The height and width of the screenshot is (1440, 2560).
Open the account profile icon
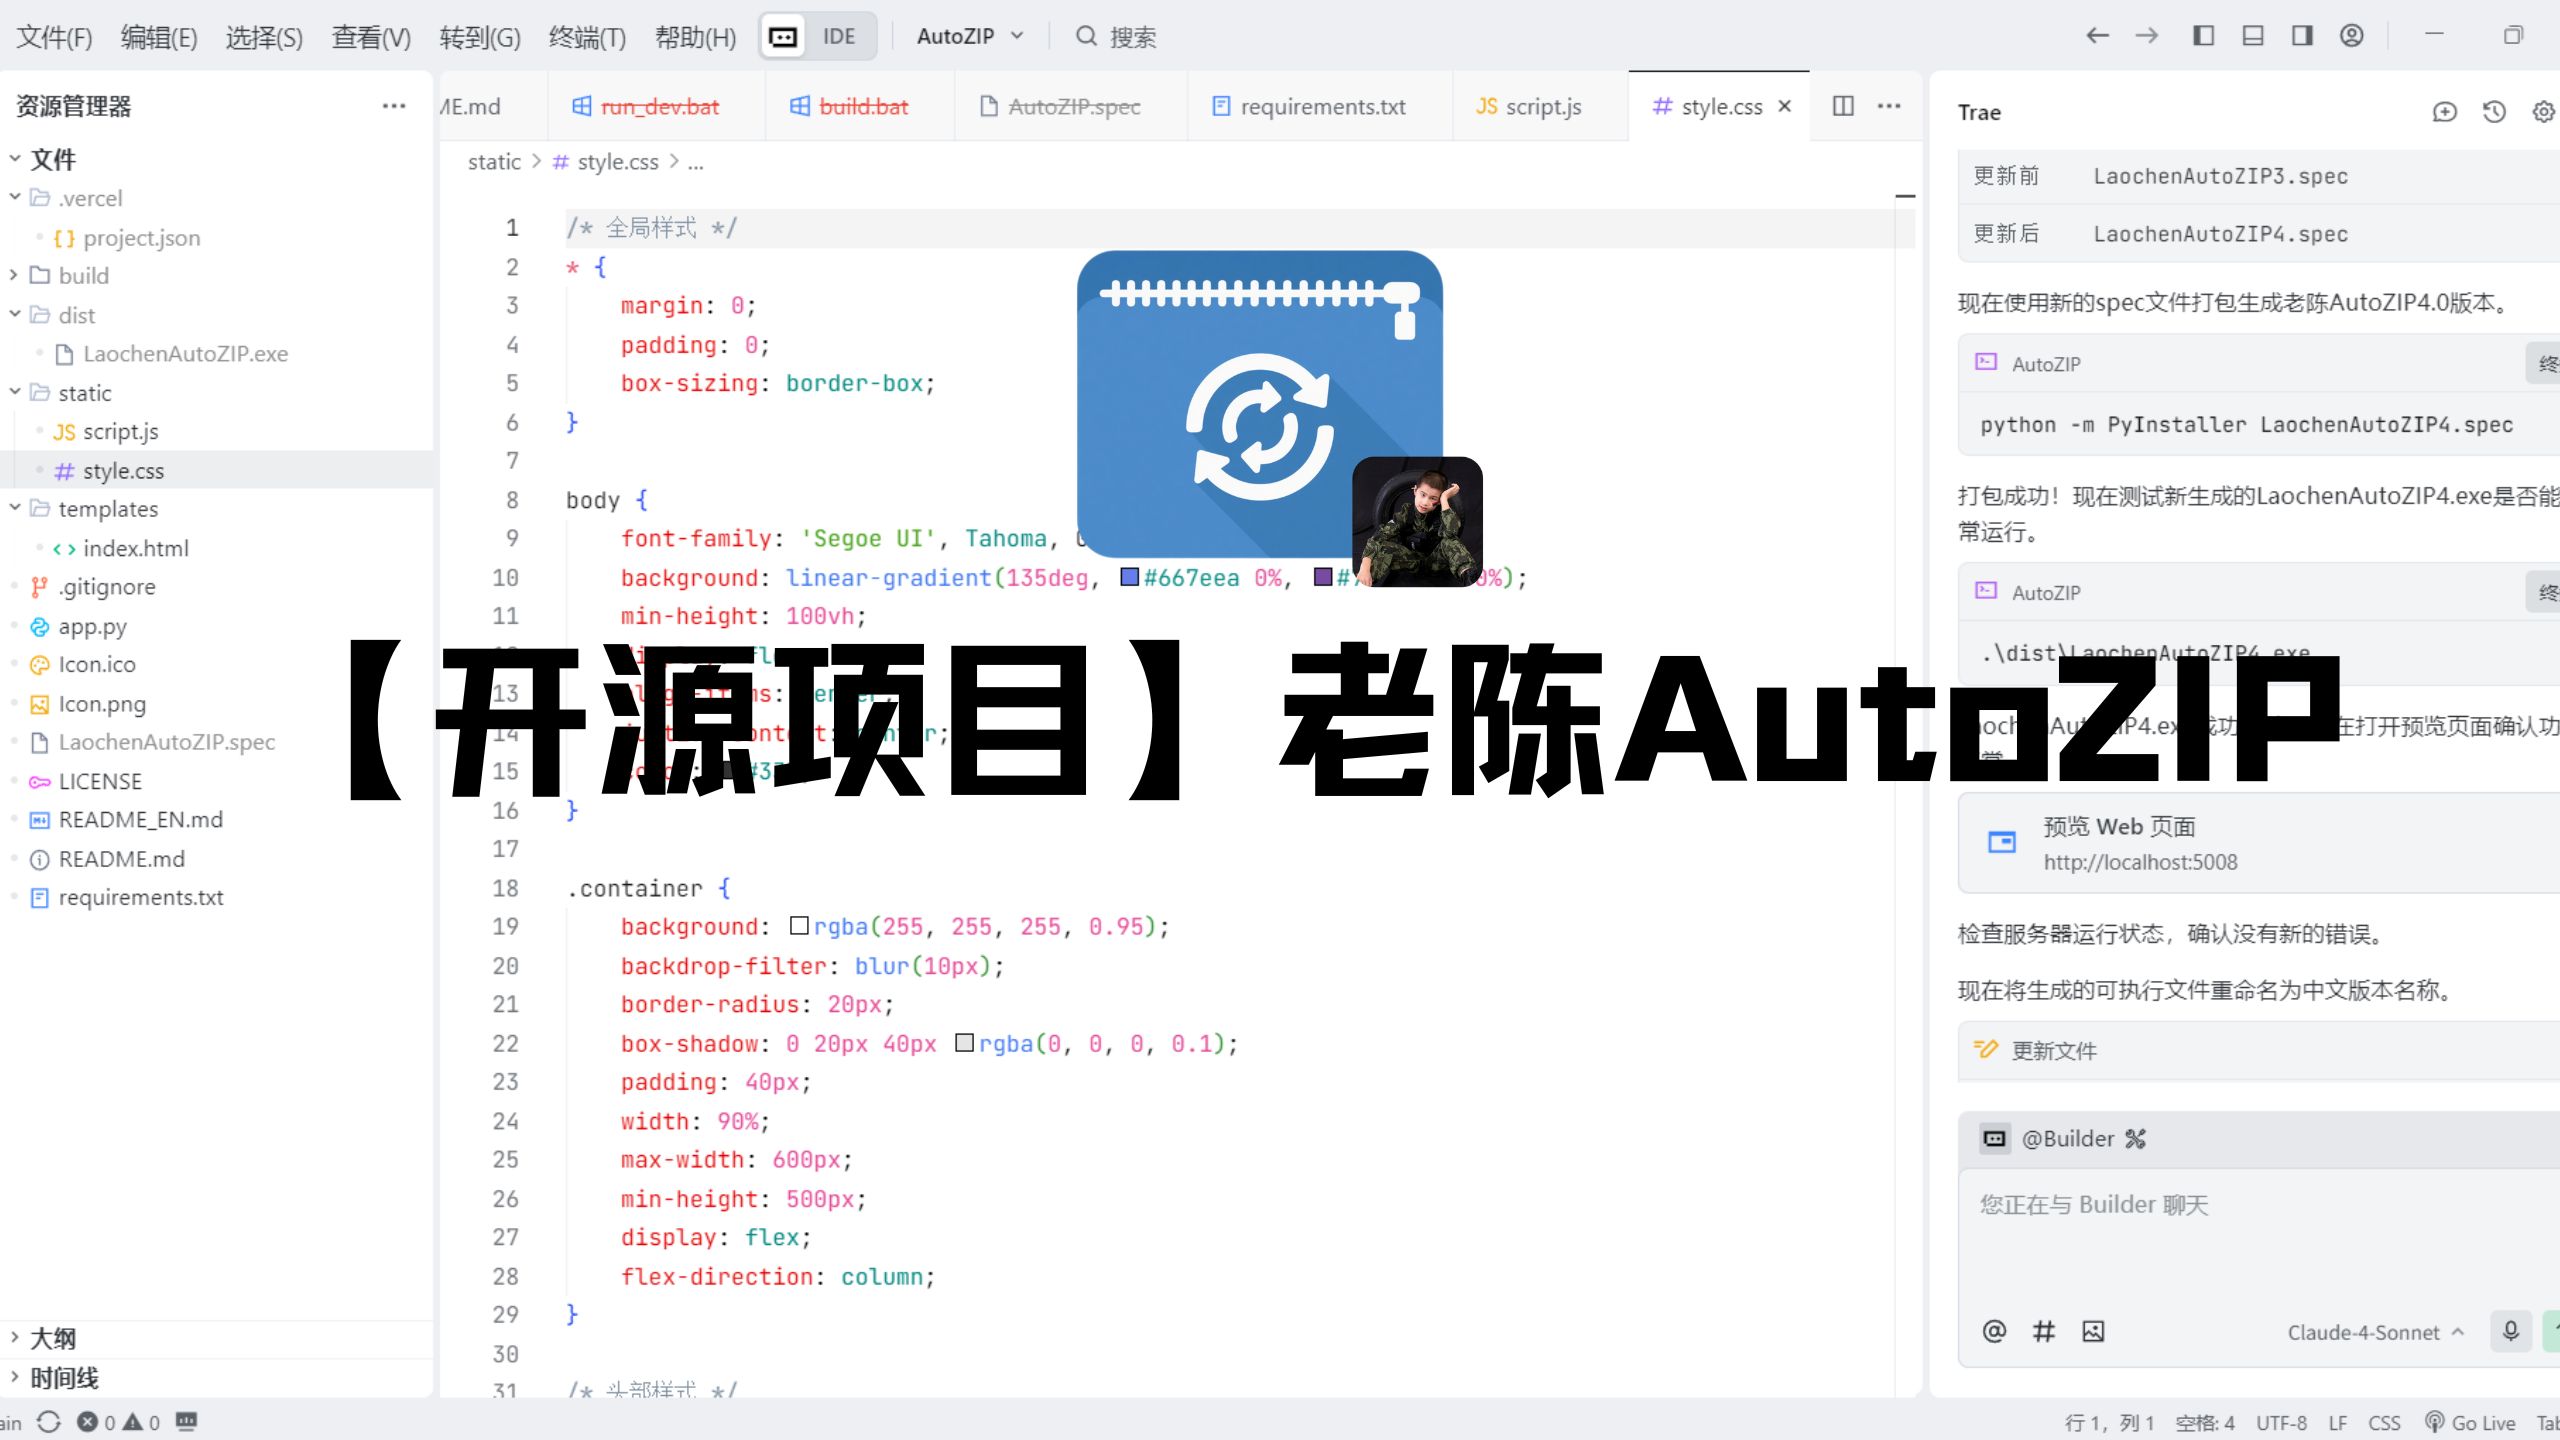coord(2352,36)
